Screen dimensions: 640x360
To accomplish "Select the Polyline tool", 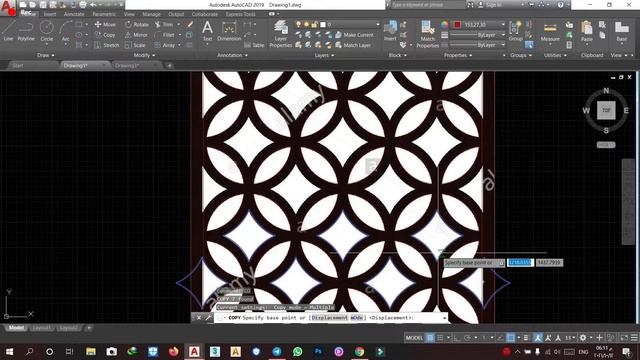I will coord(26,31).
